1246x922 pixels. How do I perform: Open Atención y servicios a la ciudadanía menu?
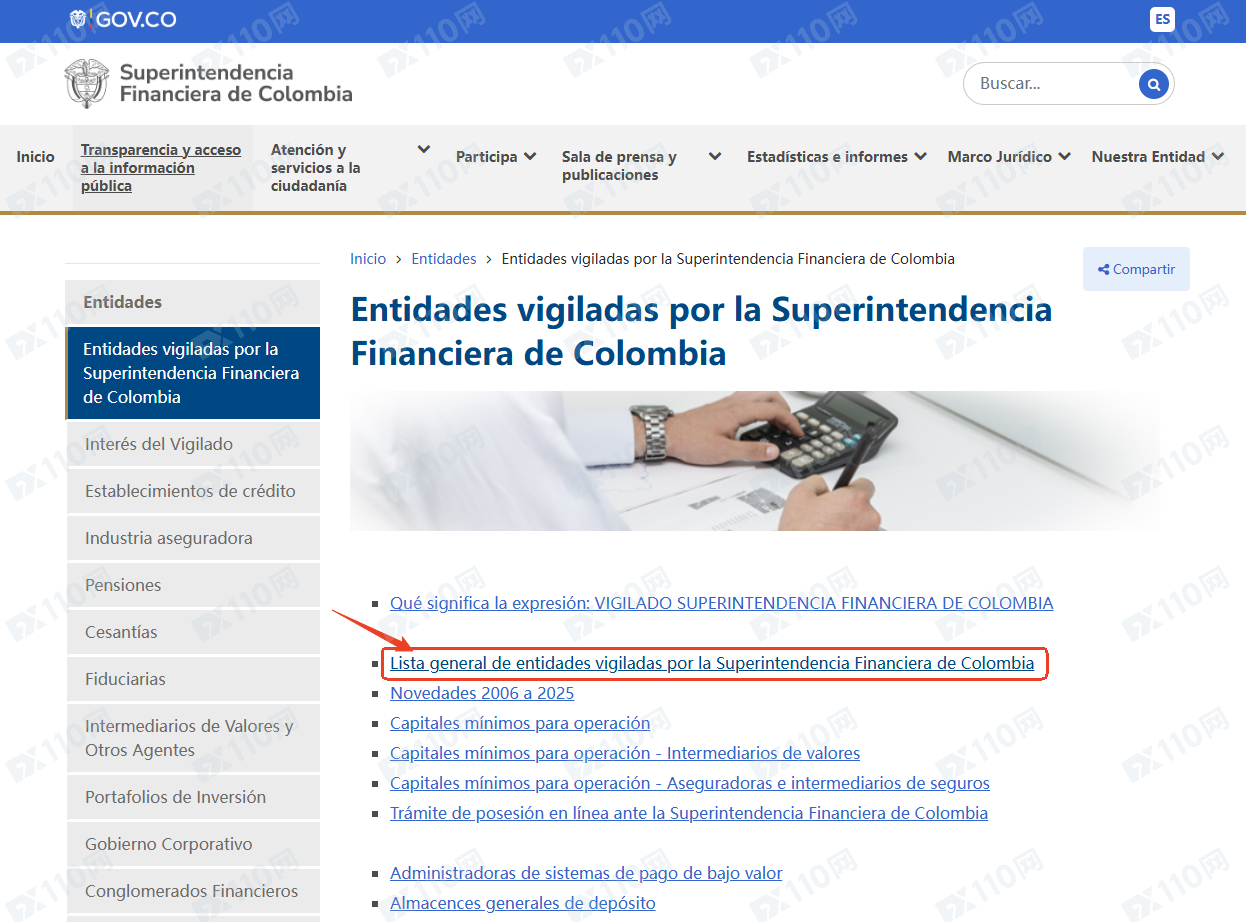tap(316, 168)
